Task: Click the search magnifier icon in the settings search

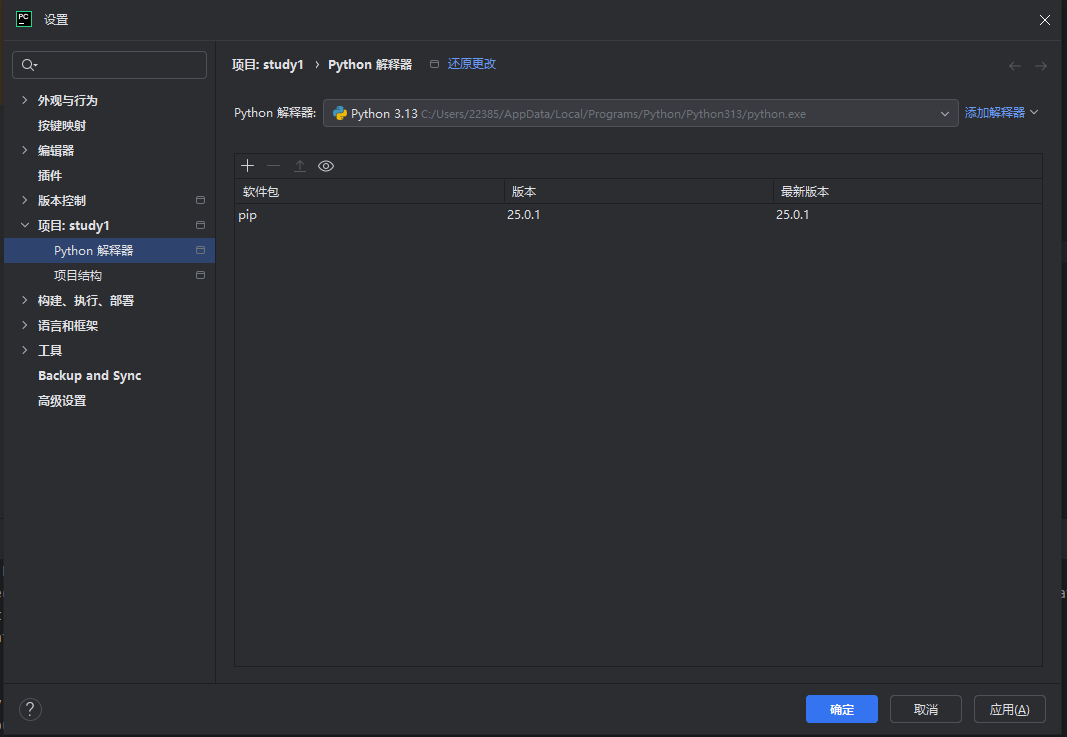Action: tap(29, 65)
